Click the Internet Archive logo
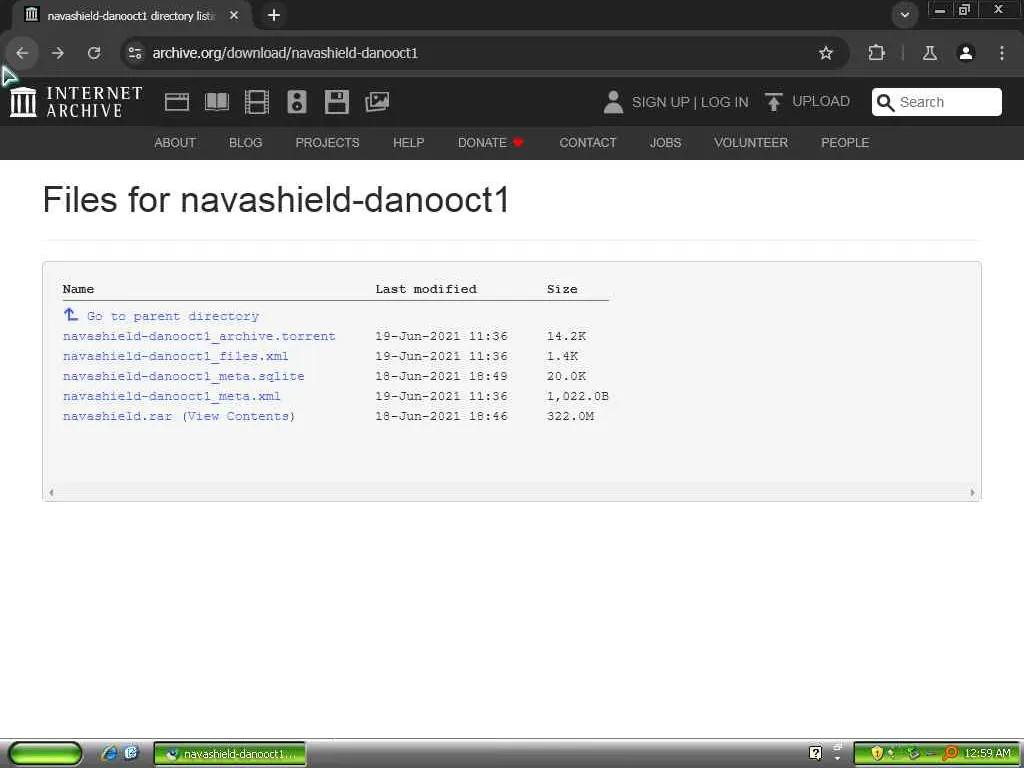 pyautogui.click(x=76, y=102)
